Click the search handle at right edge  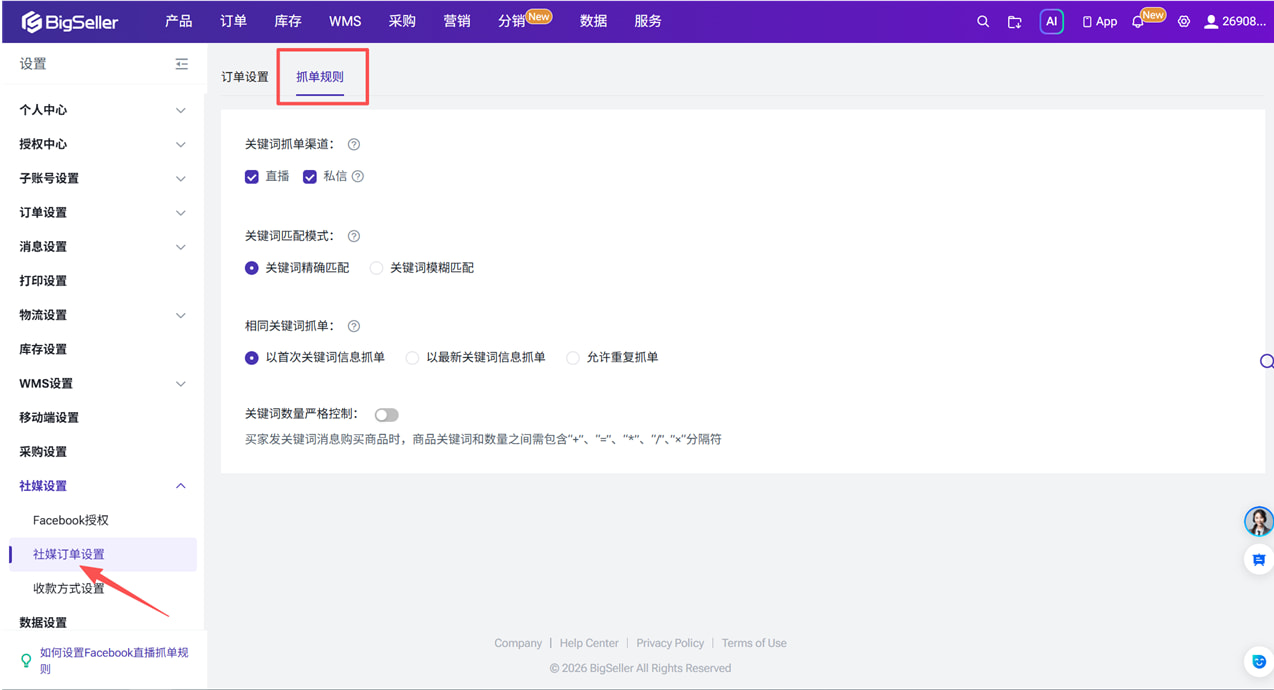click(1266, 361)
